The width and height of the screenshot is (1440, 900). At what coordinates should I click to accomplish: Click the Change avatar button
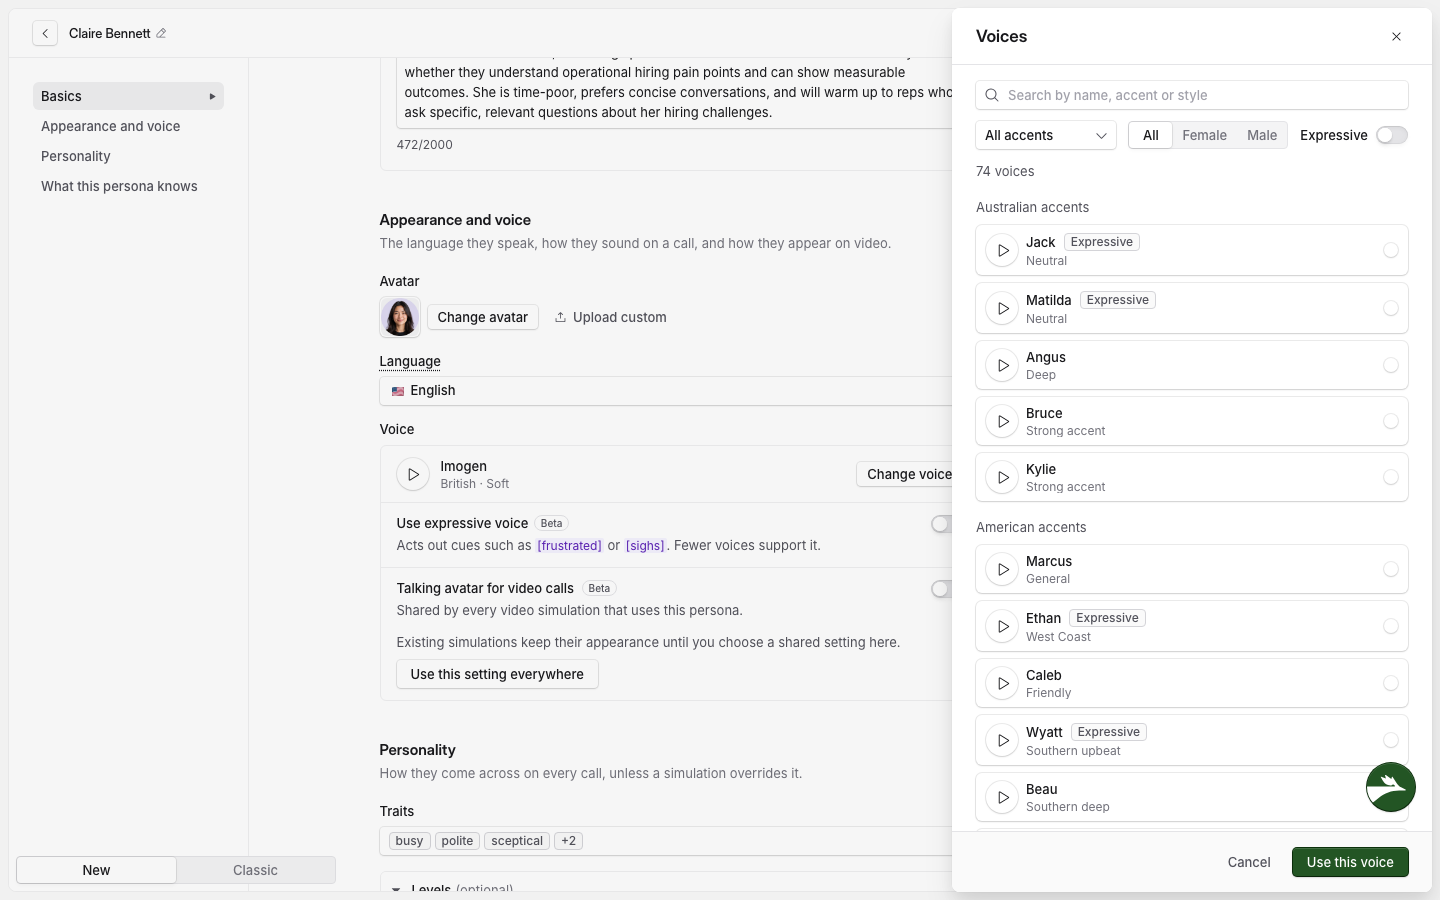click(483, 317)
